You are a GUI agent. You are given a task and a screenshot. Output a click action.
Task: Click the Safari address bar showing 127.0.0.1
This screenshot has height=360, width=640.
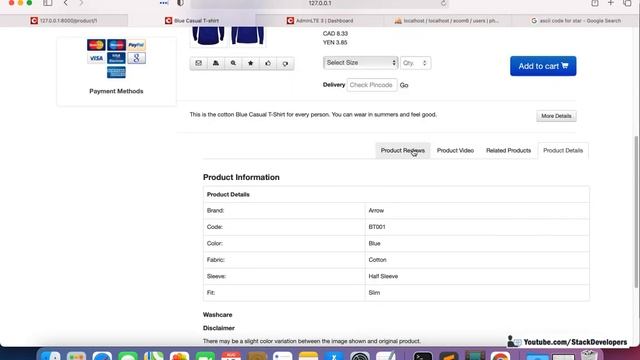click(320, 3)
